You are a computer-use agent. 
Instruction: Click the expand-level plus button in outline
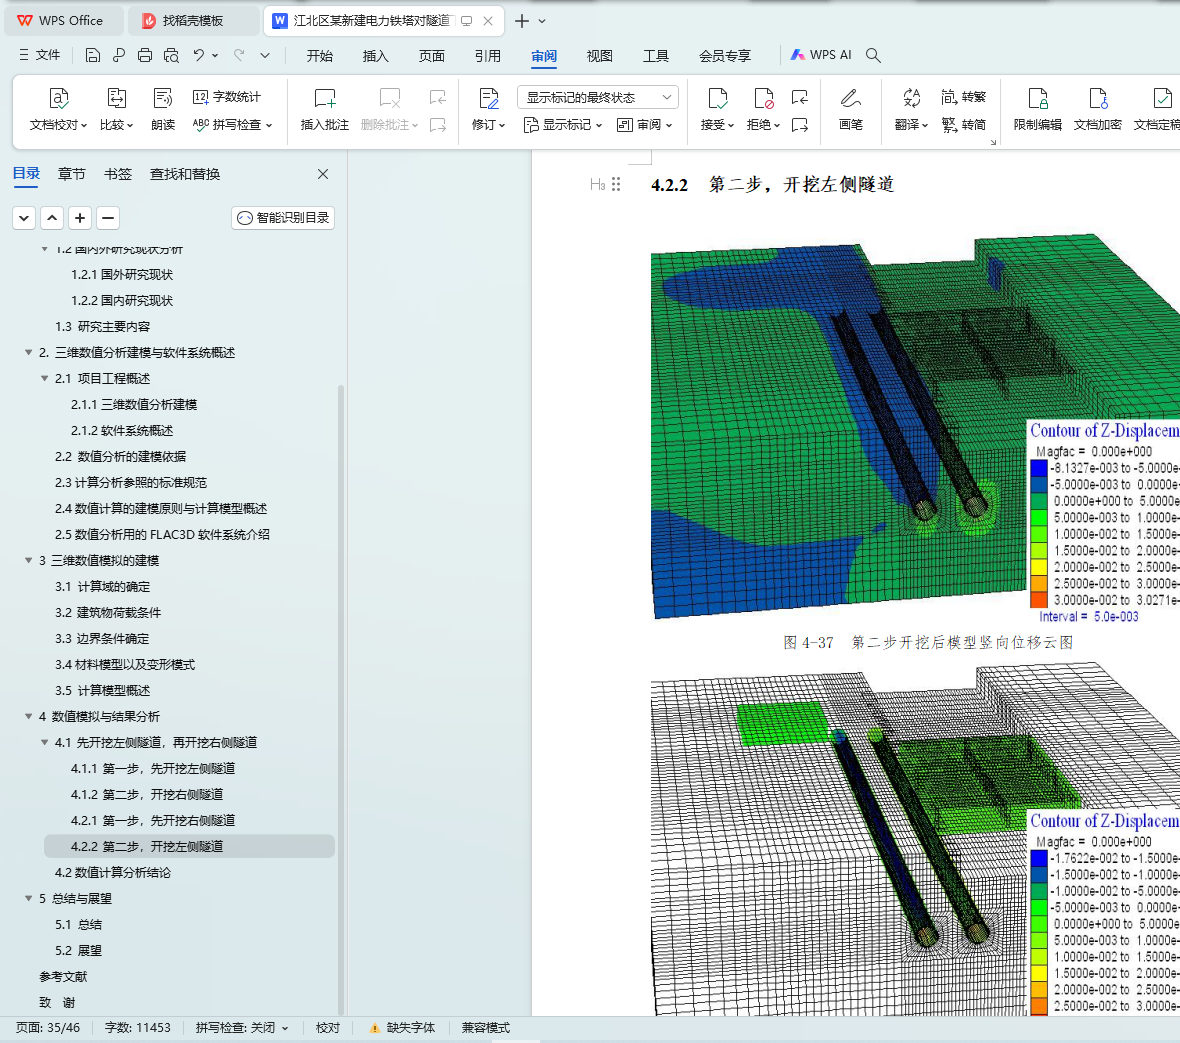(x=80, y=218)
